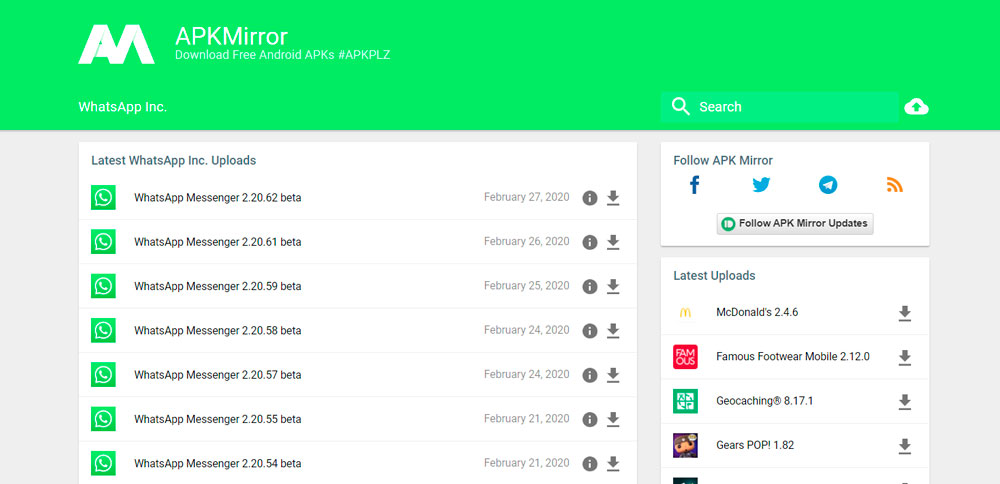This screenshot has width=1000, height=484.
Task: Click the Latest WhatsApp Inc. Uploads heading
Action: (x=173, y=161)
